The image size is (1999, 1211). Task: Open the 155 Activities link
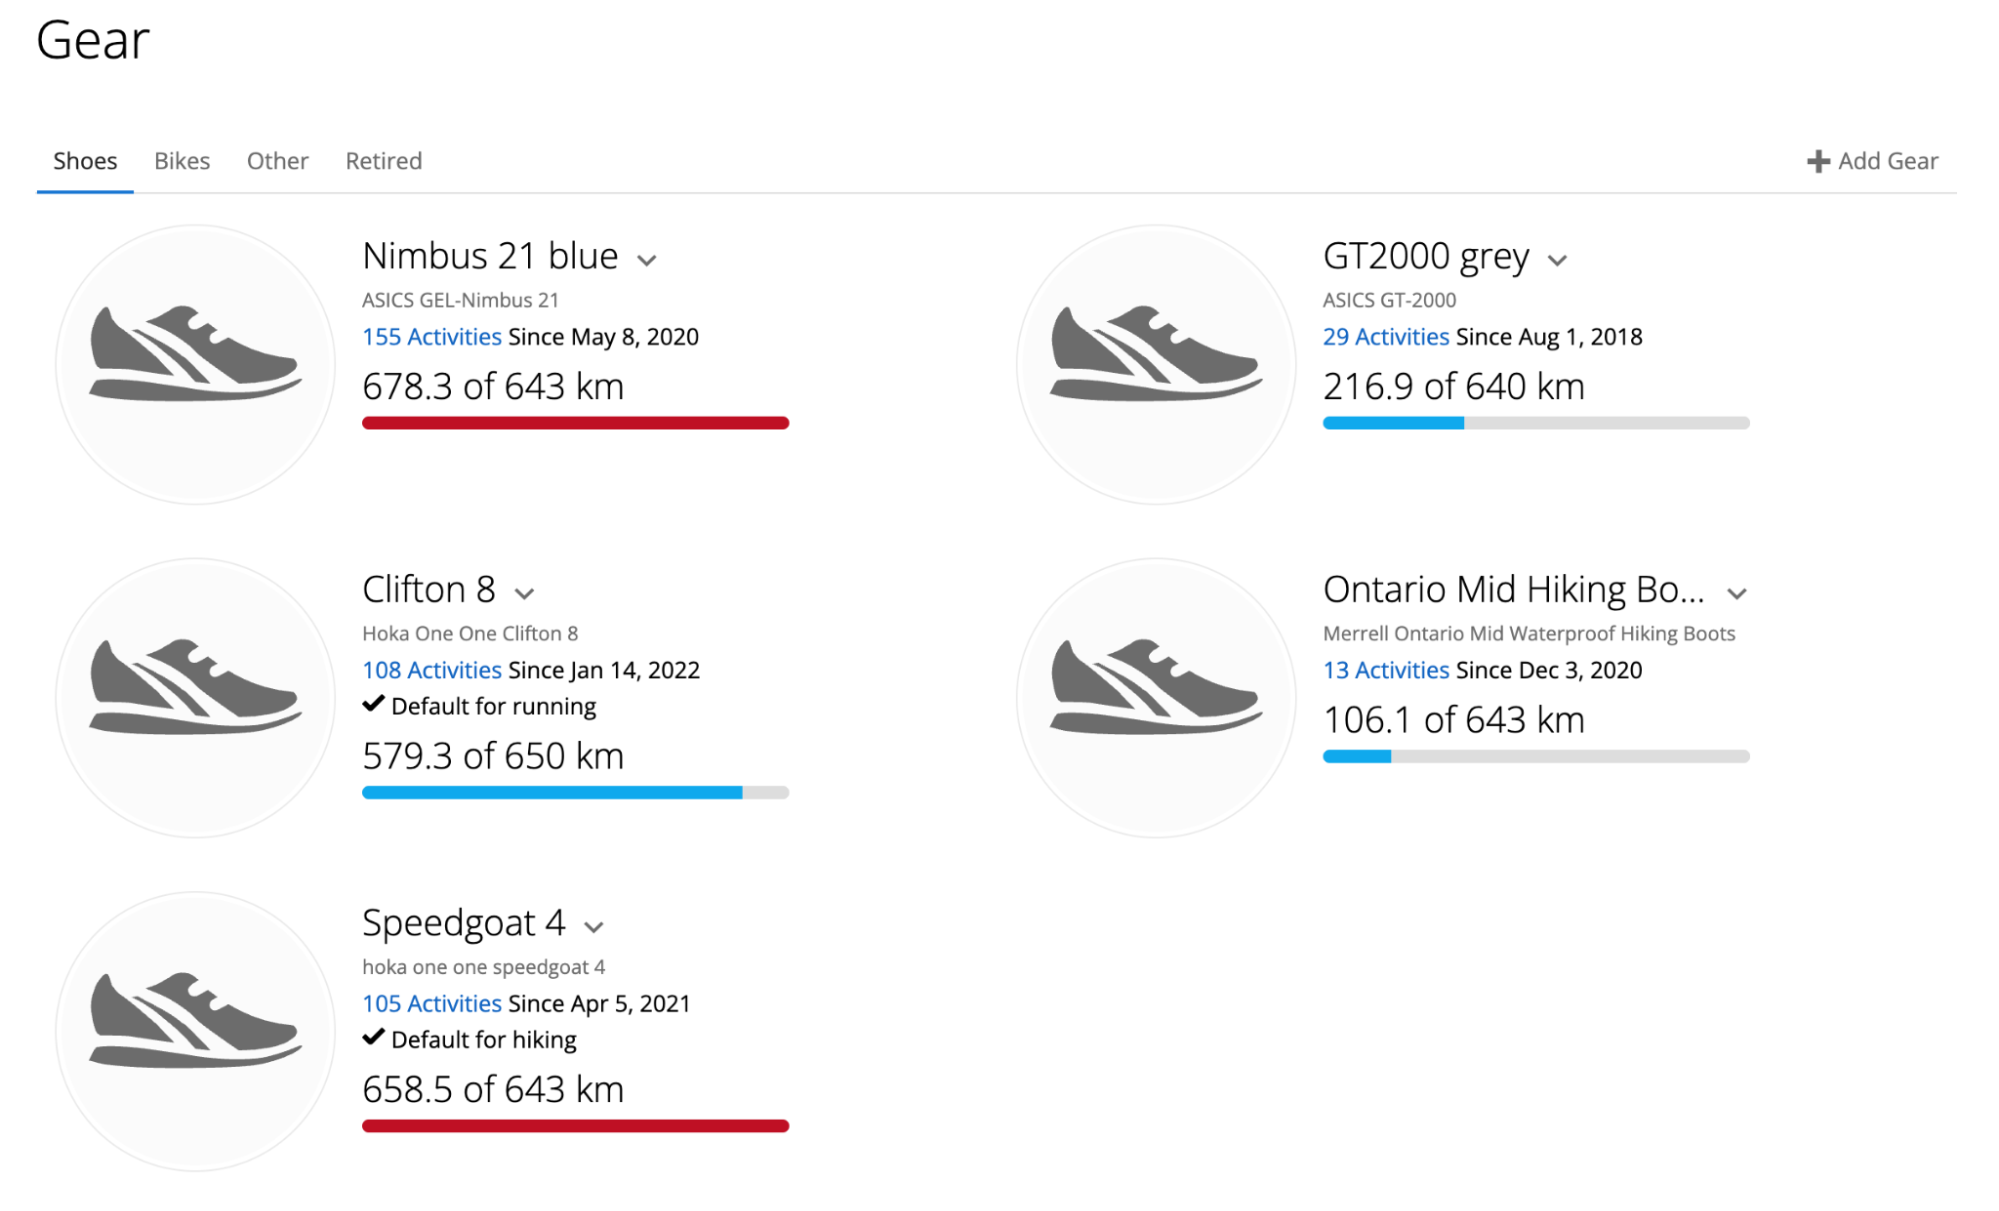pos(432,337)
